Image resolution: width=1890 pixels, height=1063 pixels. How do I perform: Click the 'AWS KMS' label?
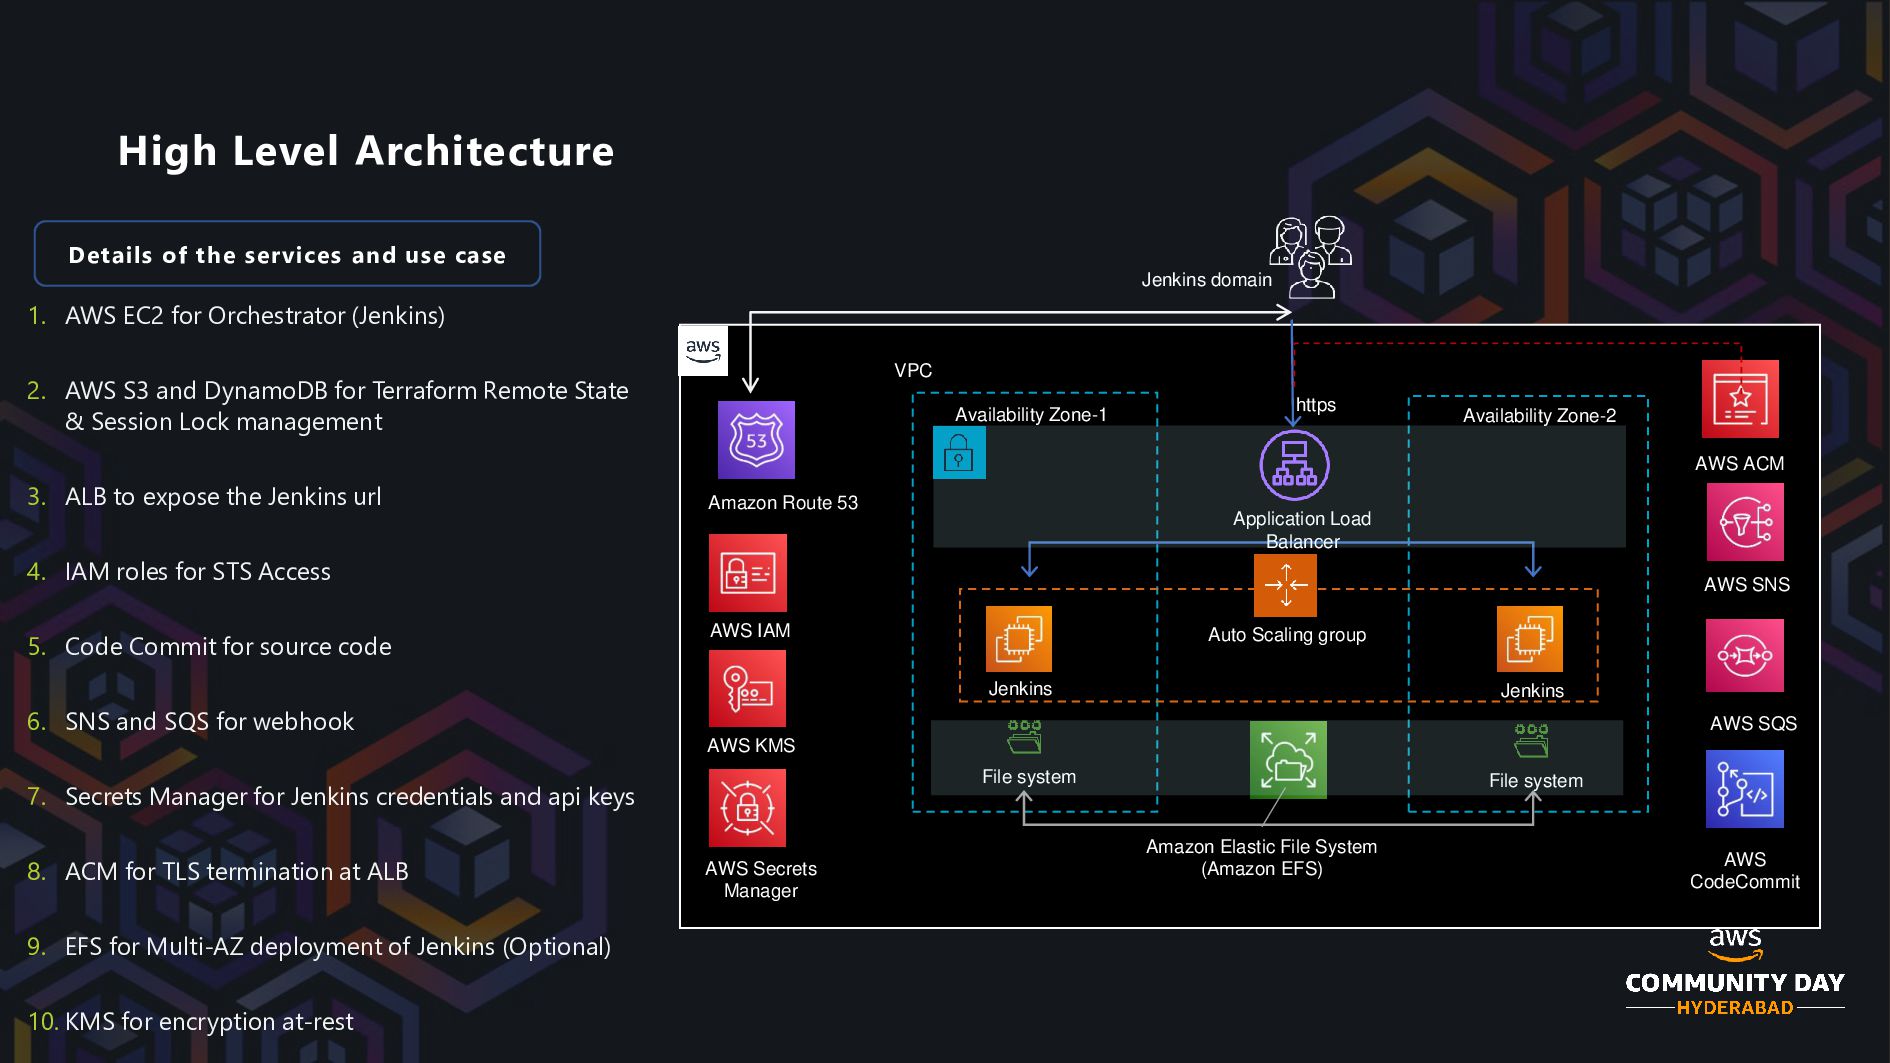pyautogui.click(x=751, y=746)
